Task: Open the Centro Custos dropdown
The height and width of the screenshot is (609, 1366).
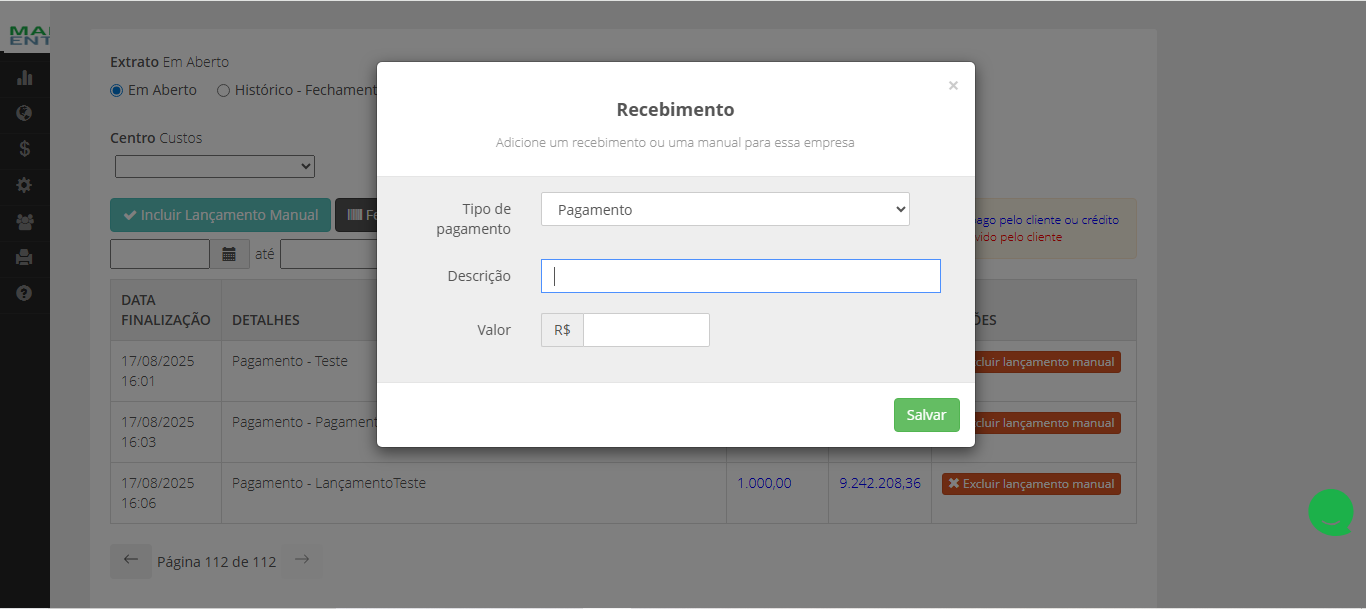Action: [215, 166]
